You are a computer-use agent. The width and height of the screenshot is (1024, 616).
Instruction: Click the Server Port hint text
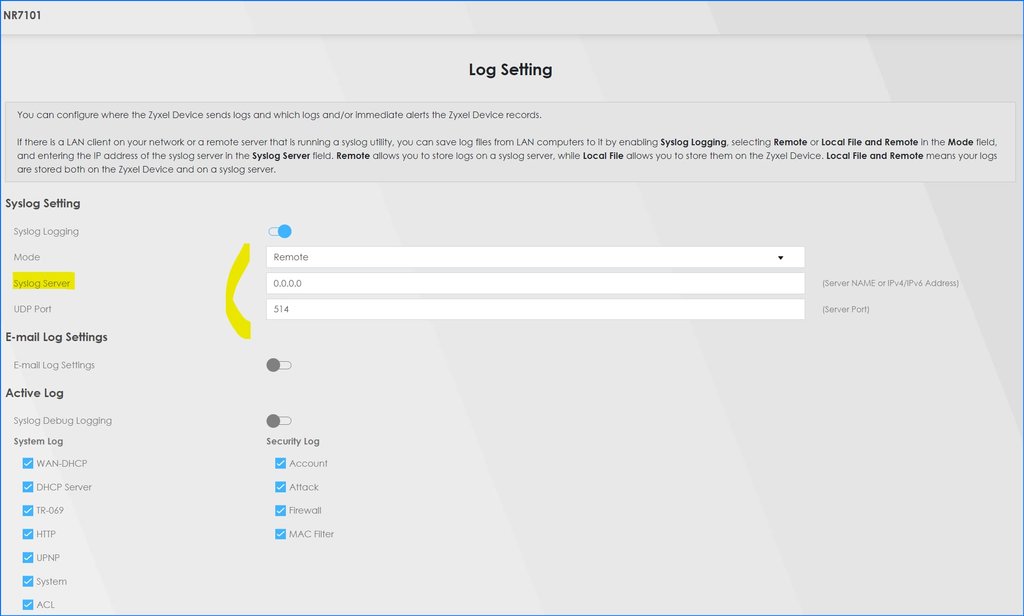click(x=846, y=309)
